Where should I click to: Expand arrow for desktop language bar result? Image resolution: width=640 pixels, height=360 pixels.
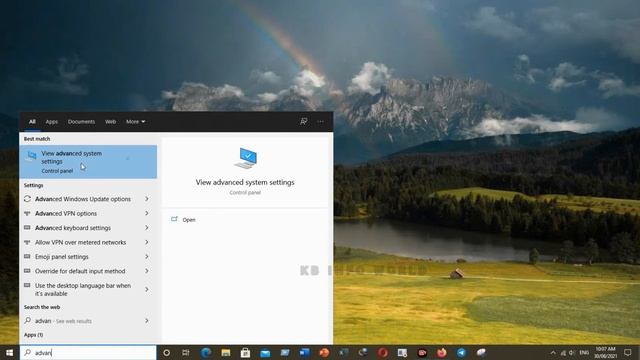[x=147, y=289]
